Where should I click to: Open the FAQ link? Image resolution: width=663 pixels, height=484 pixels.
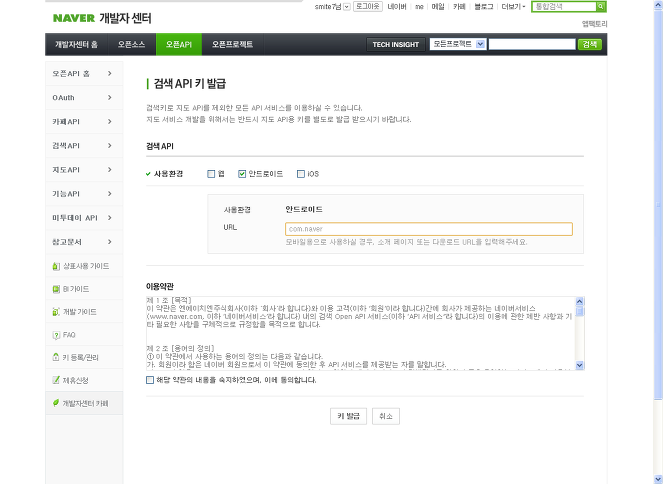pos(69,335)
